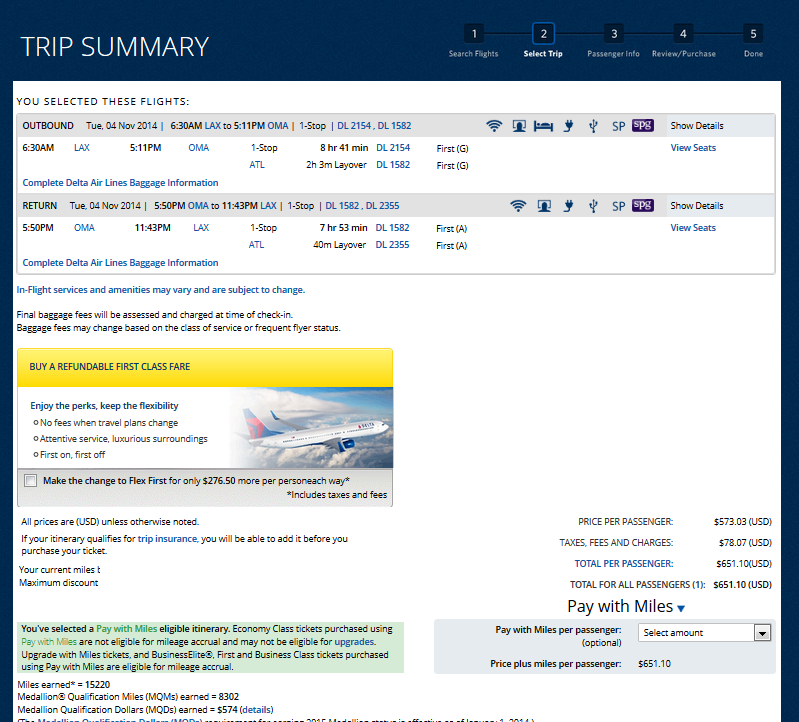Screen dimensions: 799x722
Task: Click the purple SPG badge on return flight
Action: tap(643, 206)
